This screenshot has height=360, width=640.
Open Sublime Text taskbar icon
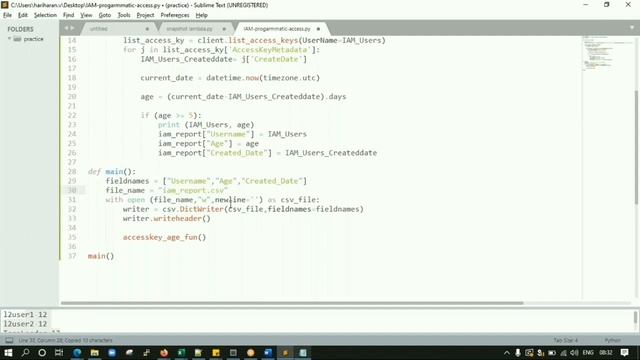(x=285, y=353)
